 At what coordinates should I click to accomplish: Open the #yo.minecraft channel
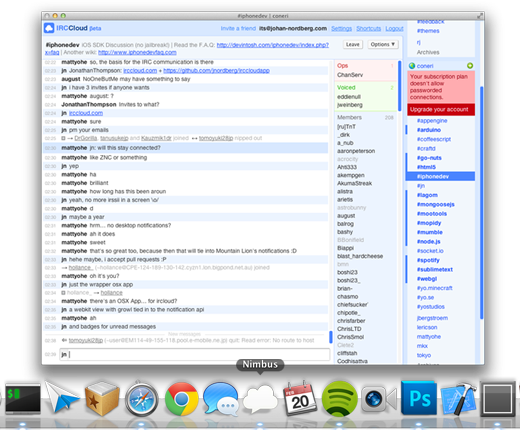click(x=434, y=288)
